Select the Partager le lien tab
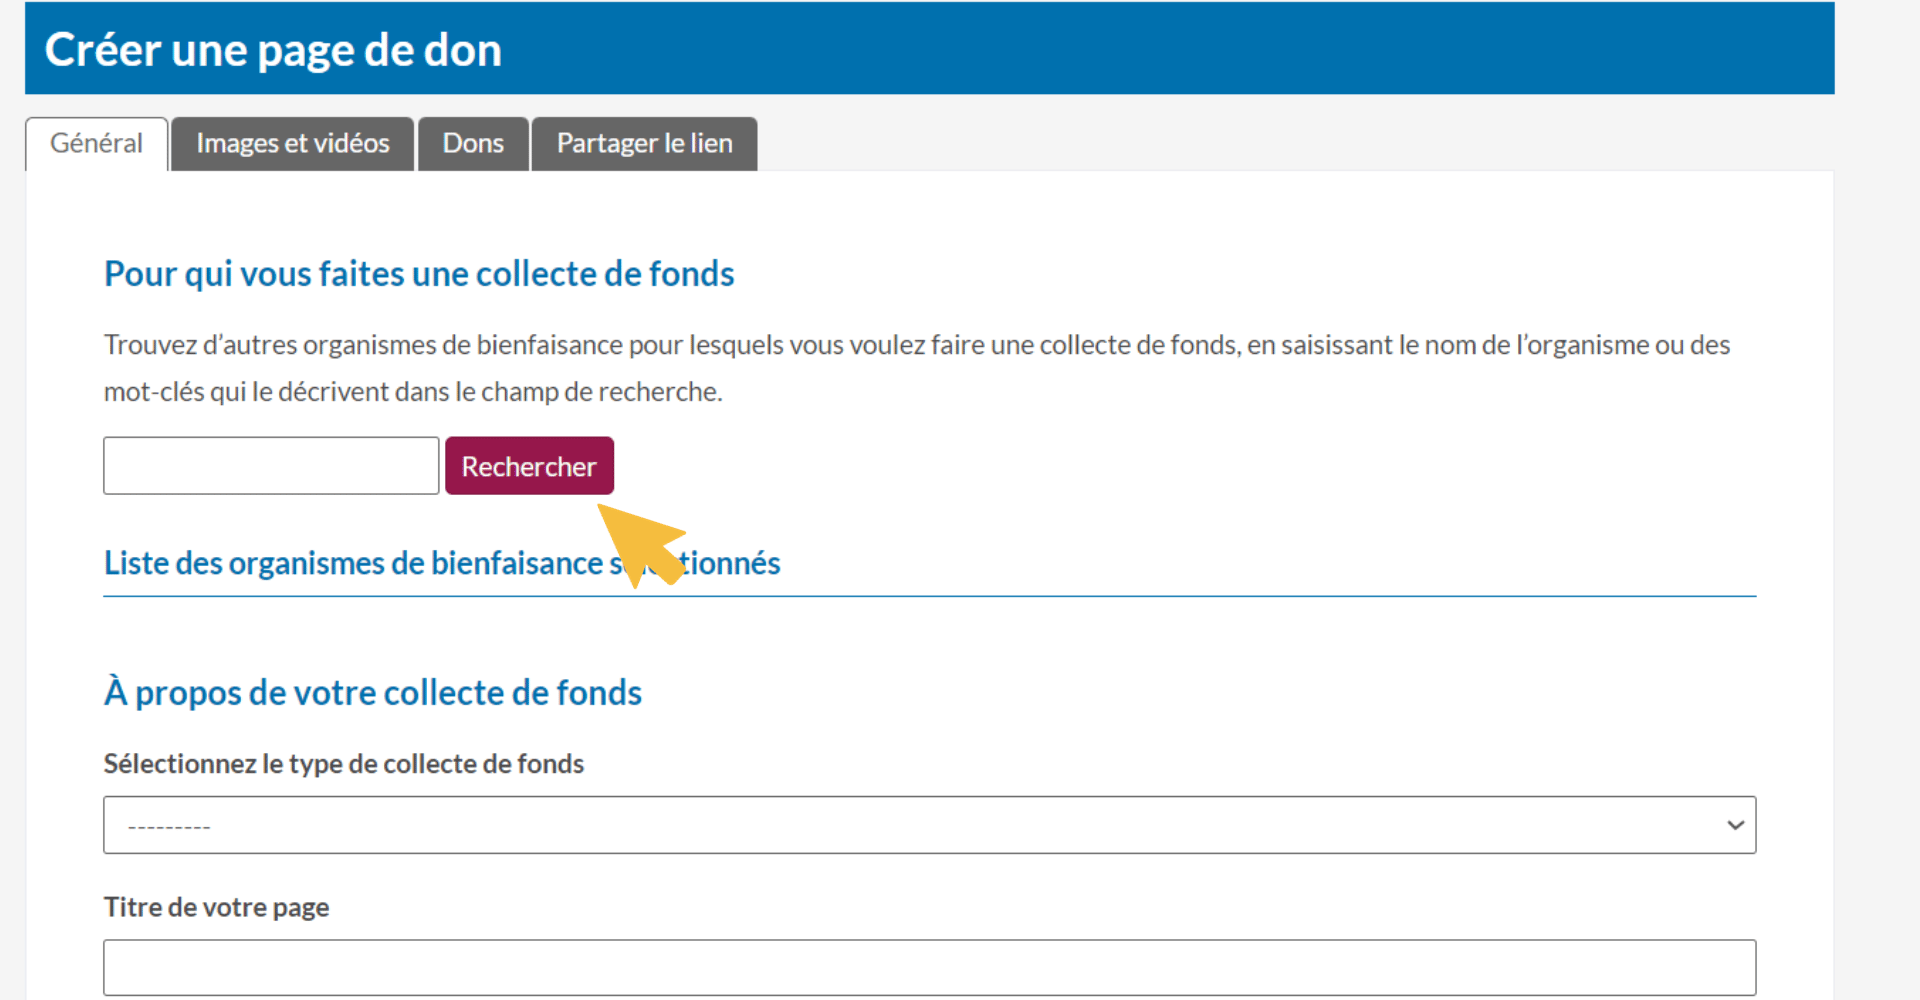The height and width of the screenshot is (1000, 1920). (x=644, y=144)
